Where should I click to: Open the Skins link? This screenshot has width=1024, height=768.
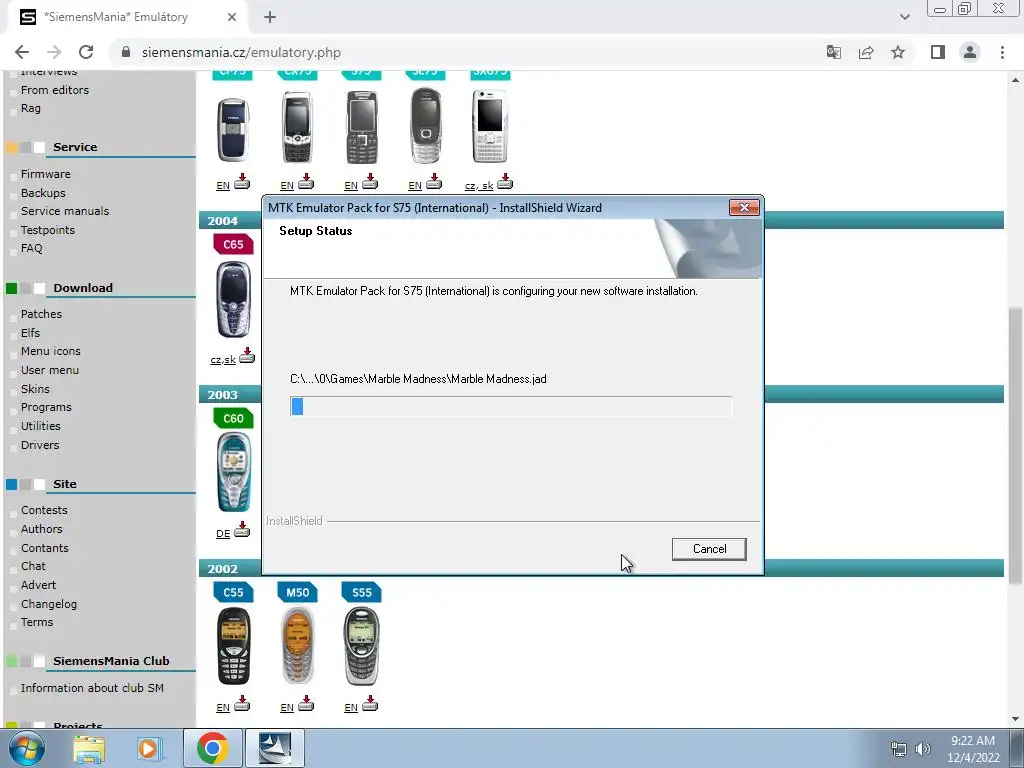click(35, 389)
